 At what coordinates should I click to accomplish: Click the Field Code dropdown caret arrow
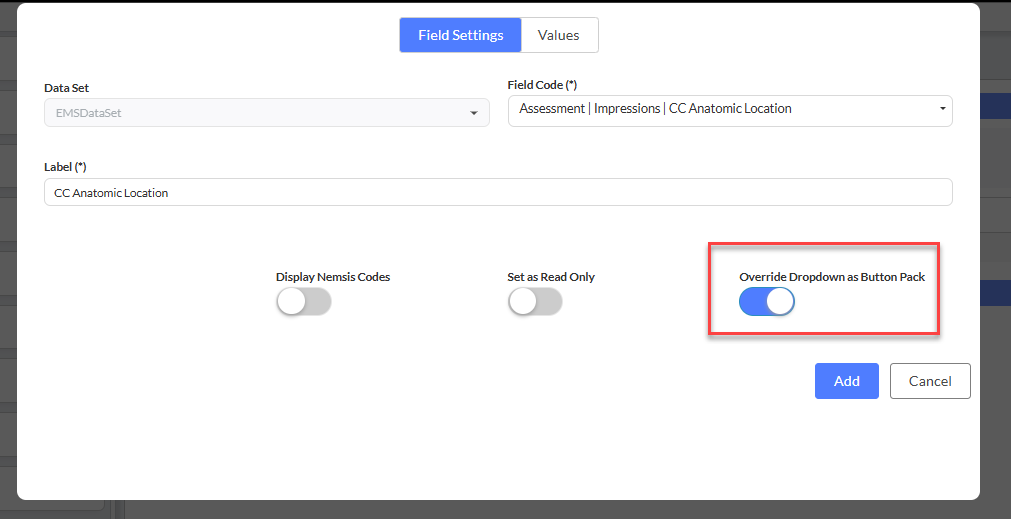point(942,108)
